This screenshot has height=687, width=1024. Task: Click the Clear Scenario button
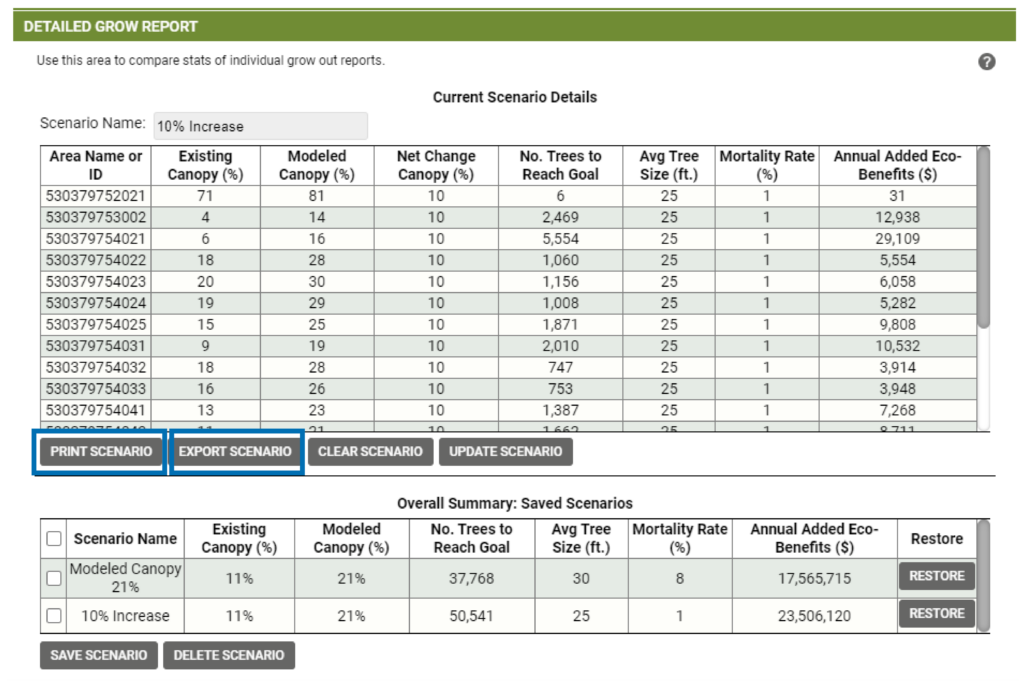(370, 452)
